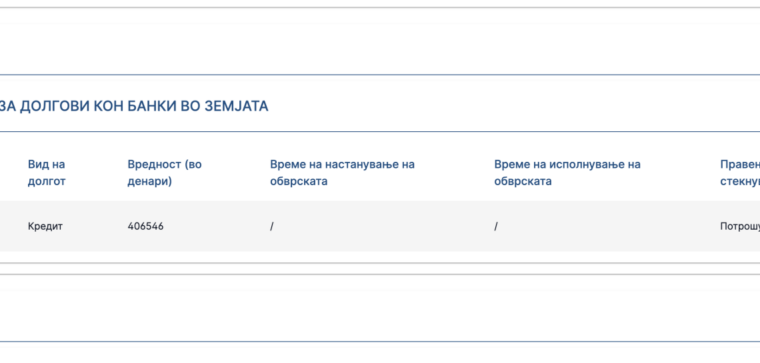
Task: Click the blank panel above the heading
Action: coord(380,41)
